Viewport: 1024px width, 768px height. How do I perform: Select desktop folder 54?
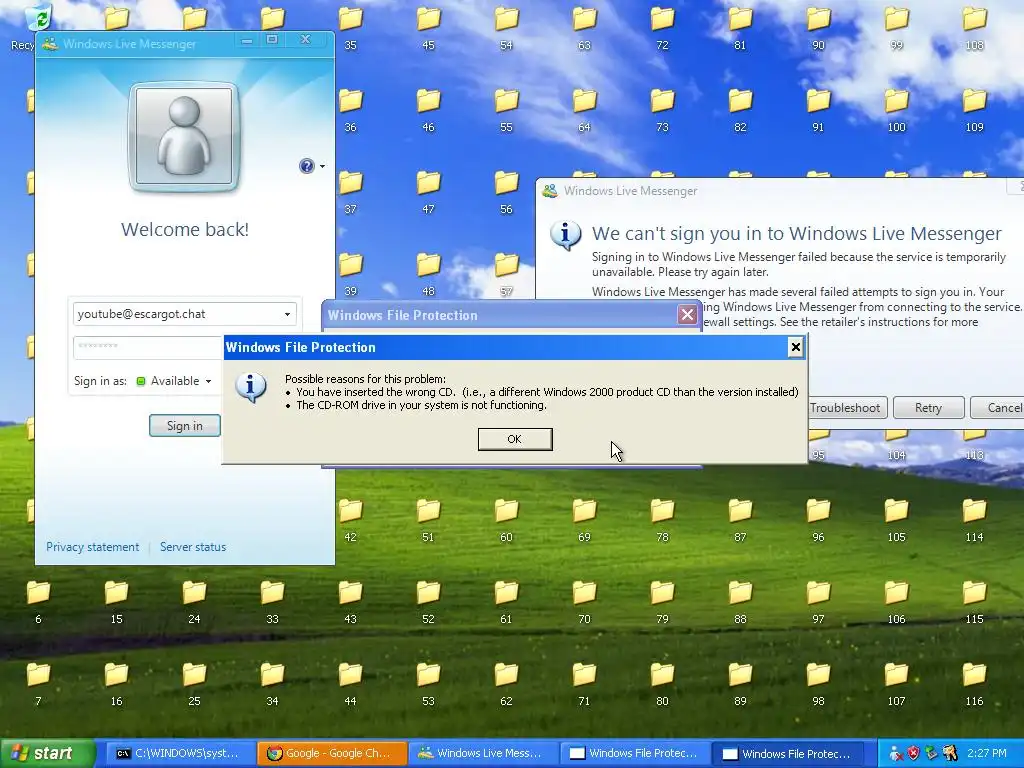pos(506,26)
